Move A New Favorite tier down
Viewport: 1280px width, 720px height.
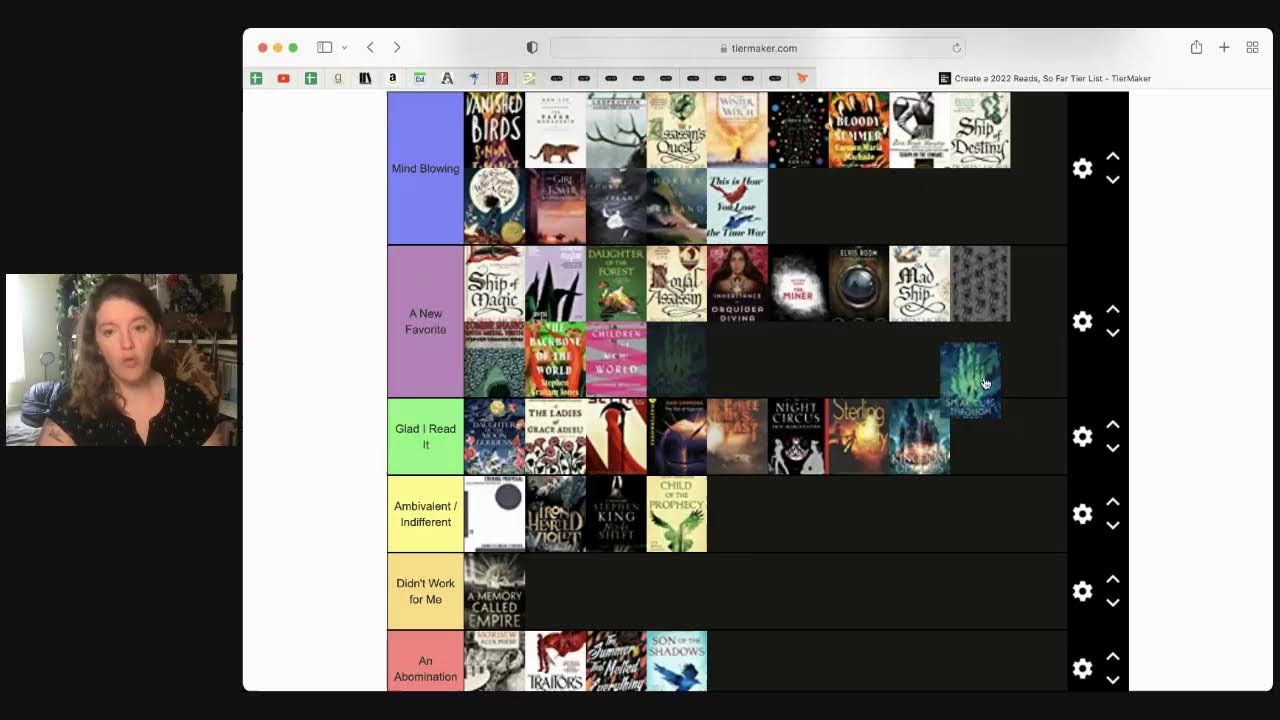[1112, 333]
